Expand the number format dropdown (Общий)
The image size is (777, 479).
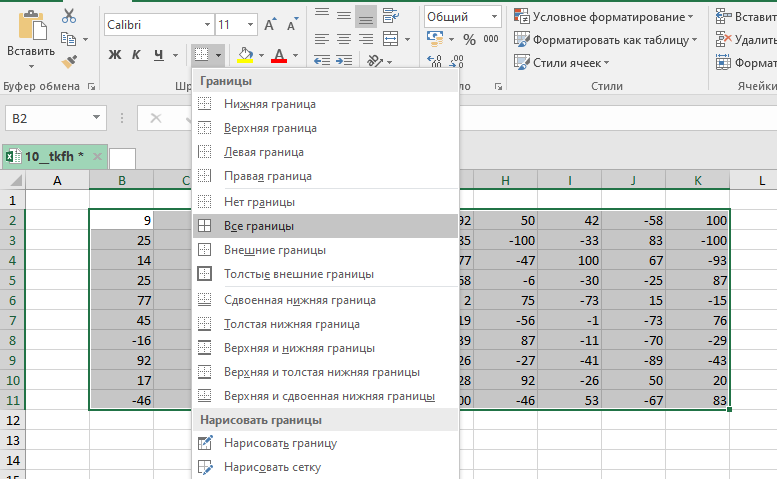tap(495, 17)
